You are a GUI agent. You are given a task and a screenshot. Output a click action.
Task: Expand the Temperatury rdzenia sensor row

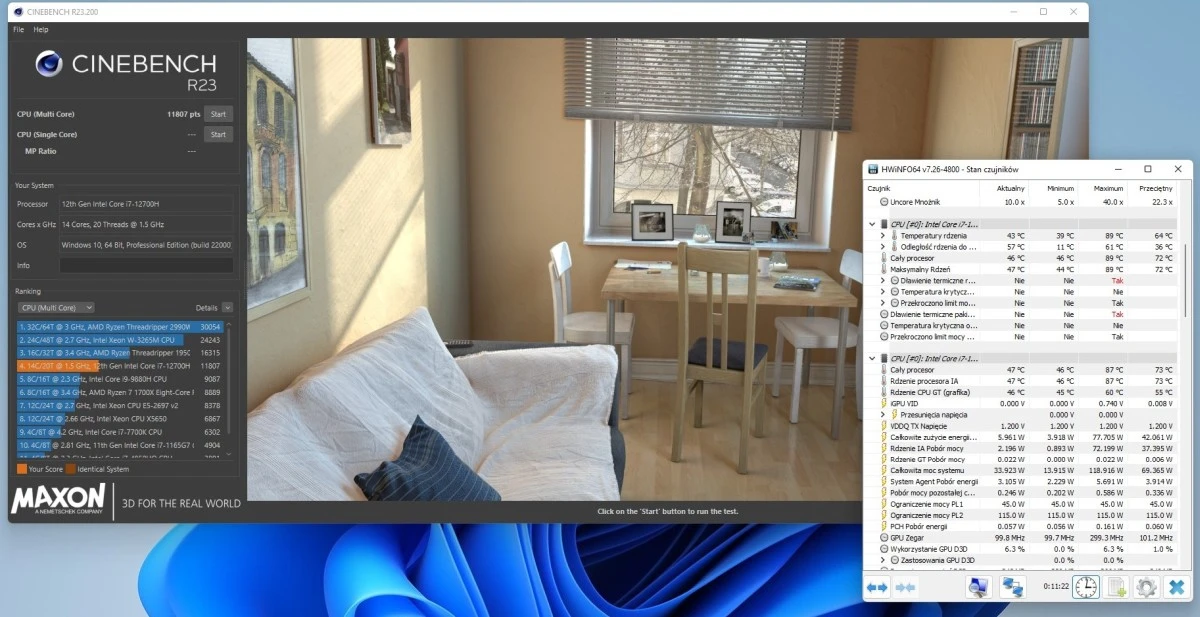coord(882,236)
